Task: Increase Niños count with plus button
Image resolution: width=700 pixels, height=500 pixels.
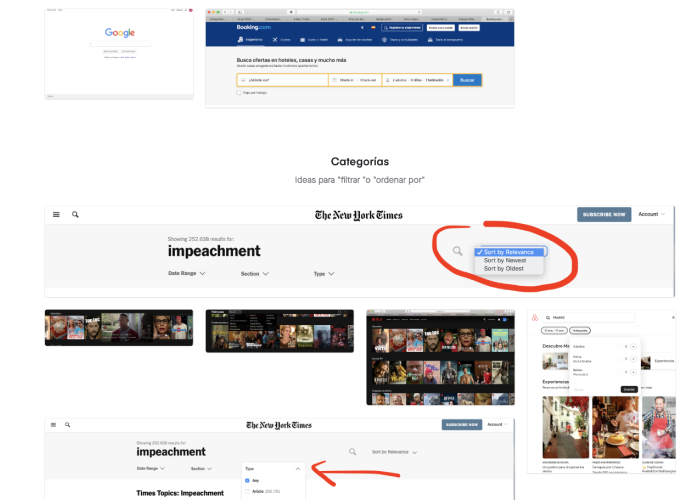Action: (x=633, y=359)
